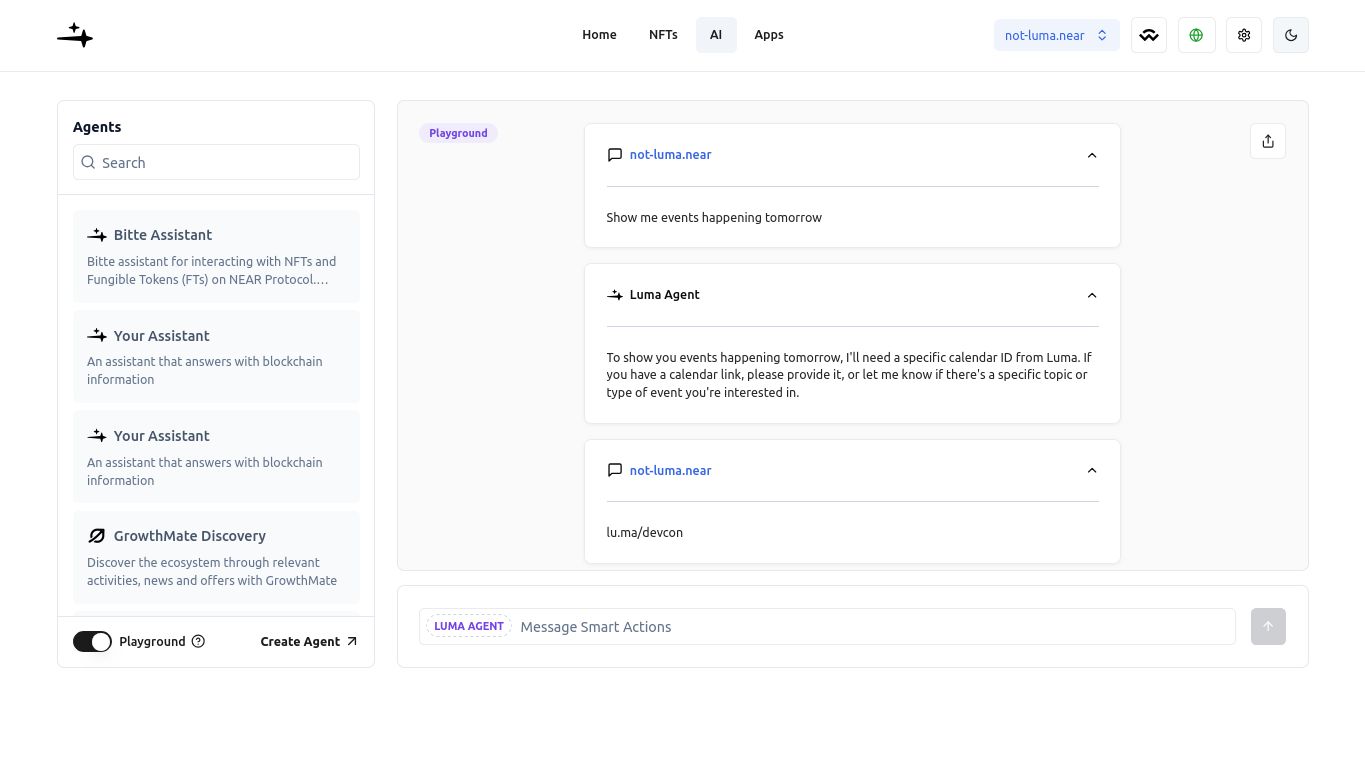
Task: Open settings via the gear icon
Action: pyautogui.click(x=1244, y=35)
